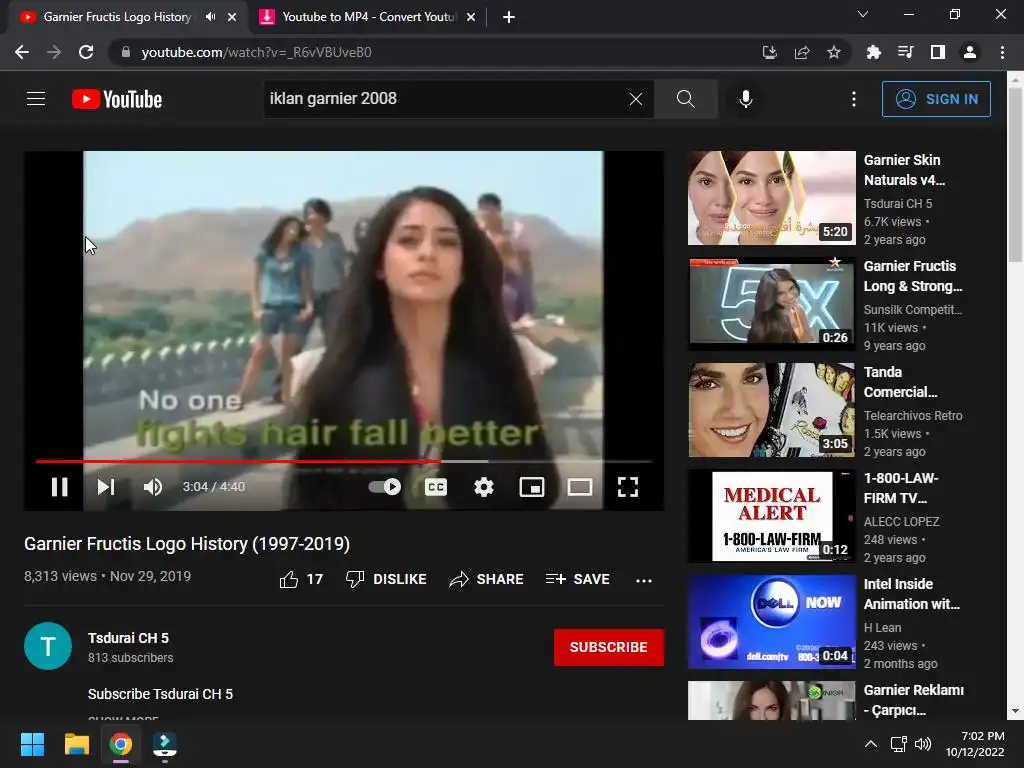
Task: Show hidden system tray icons
Action: tap(871, 744)
